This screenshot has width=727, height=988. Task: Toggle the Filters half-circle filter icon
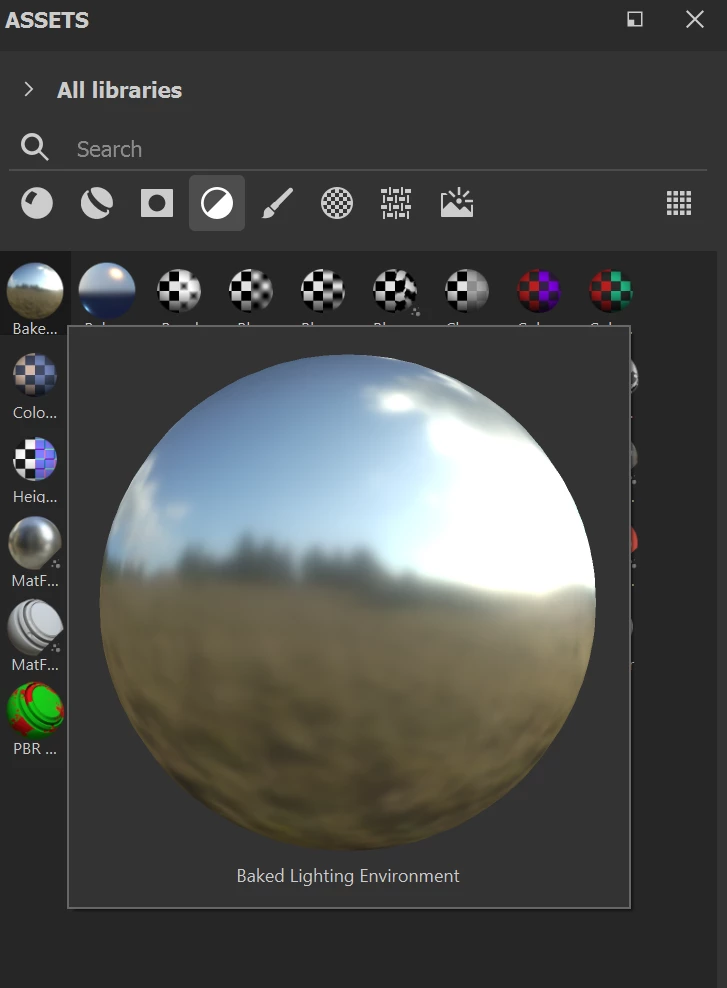coord(217,203)
